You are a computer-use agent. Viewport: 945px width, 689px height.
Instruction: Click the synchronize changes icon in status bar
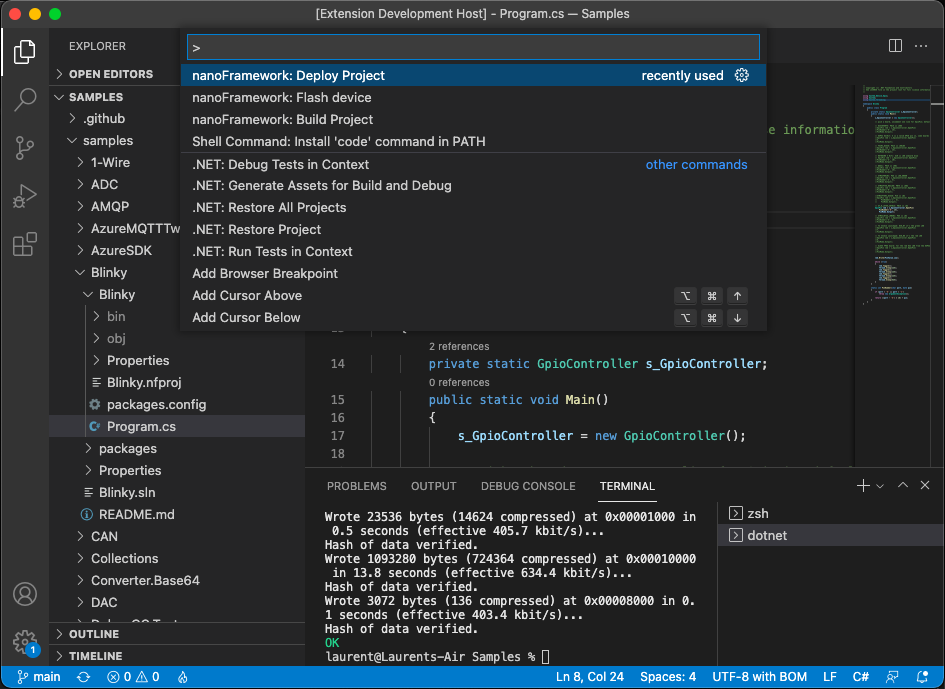(x=84, y=677)
